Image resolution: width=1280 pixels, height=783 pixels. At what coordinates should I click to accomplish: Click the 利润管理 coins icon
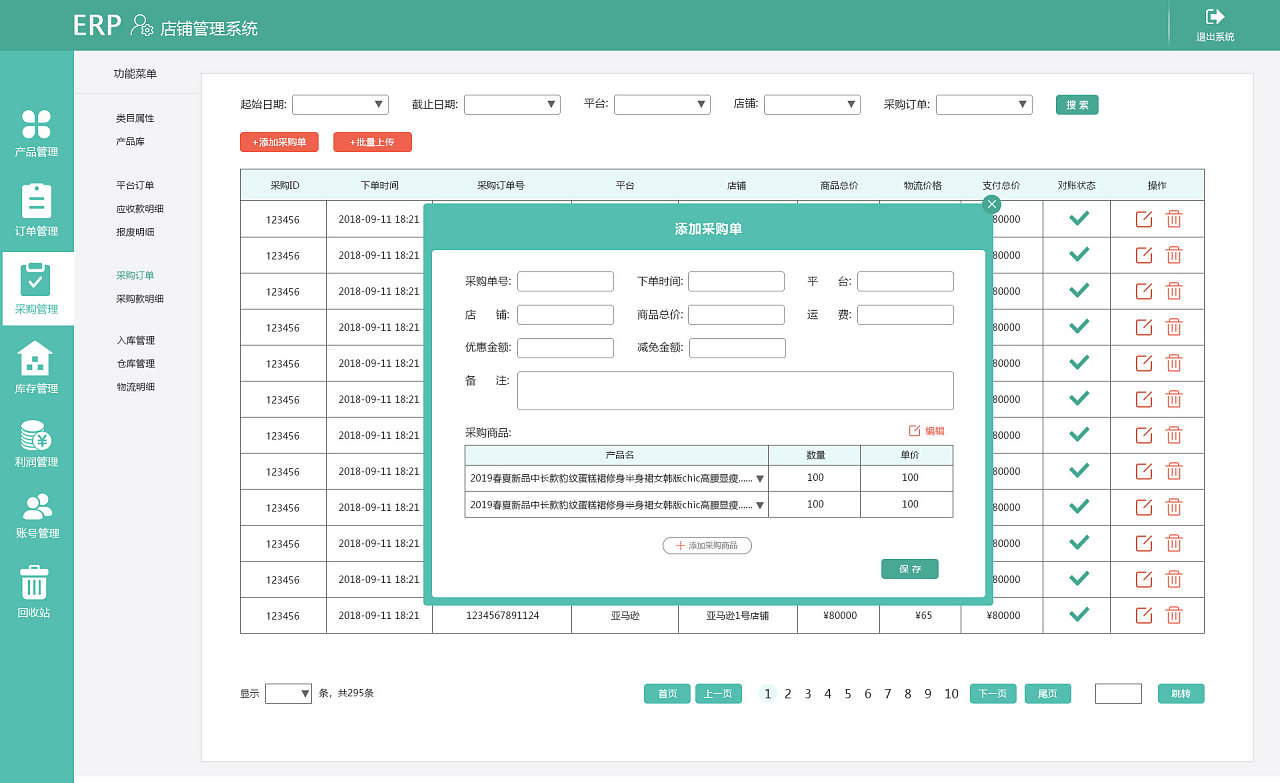[37, 442]
